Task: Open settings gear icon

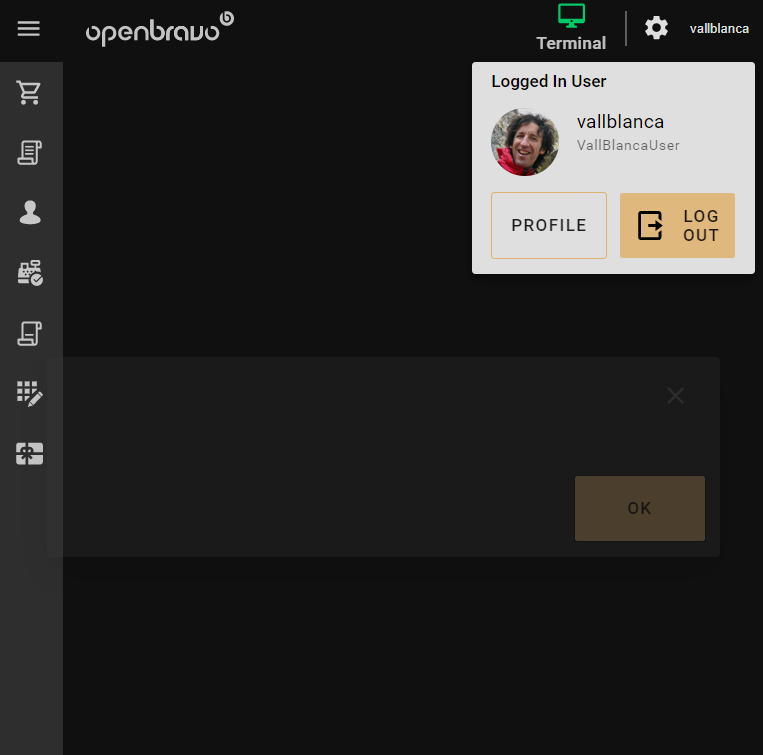Action: 656,28
